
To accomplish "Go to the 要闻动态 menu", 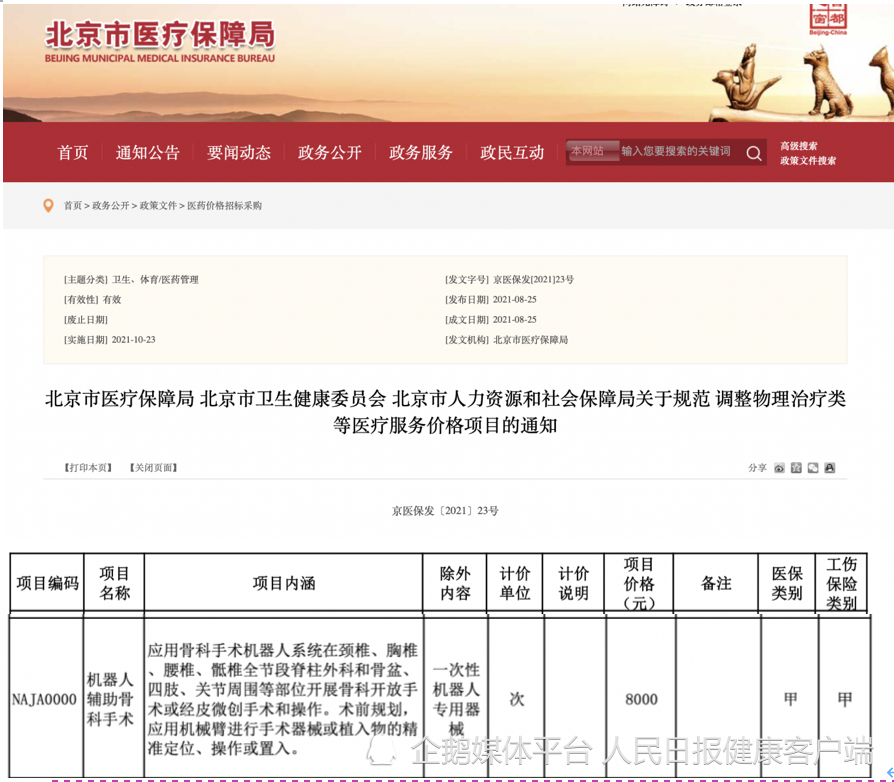I will [239, 153].
